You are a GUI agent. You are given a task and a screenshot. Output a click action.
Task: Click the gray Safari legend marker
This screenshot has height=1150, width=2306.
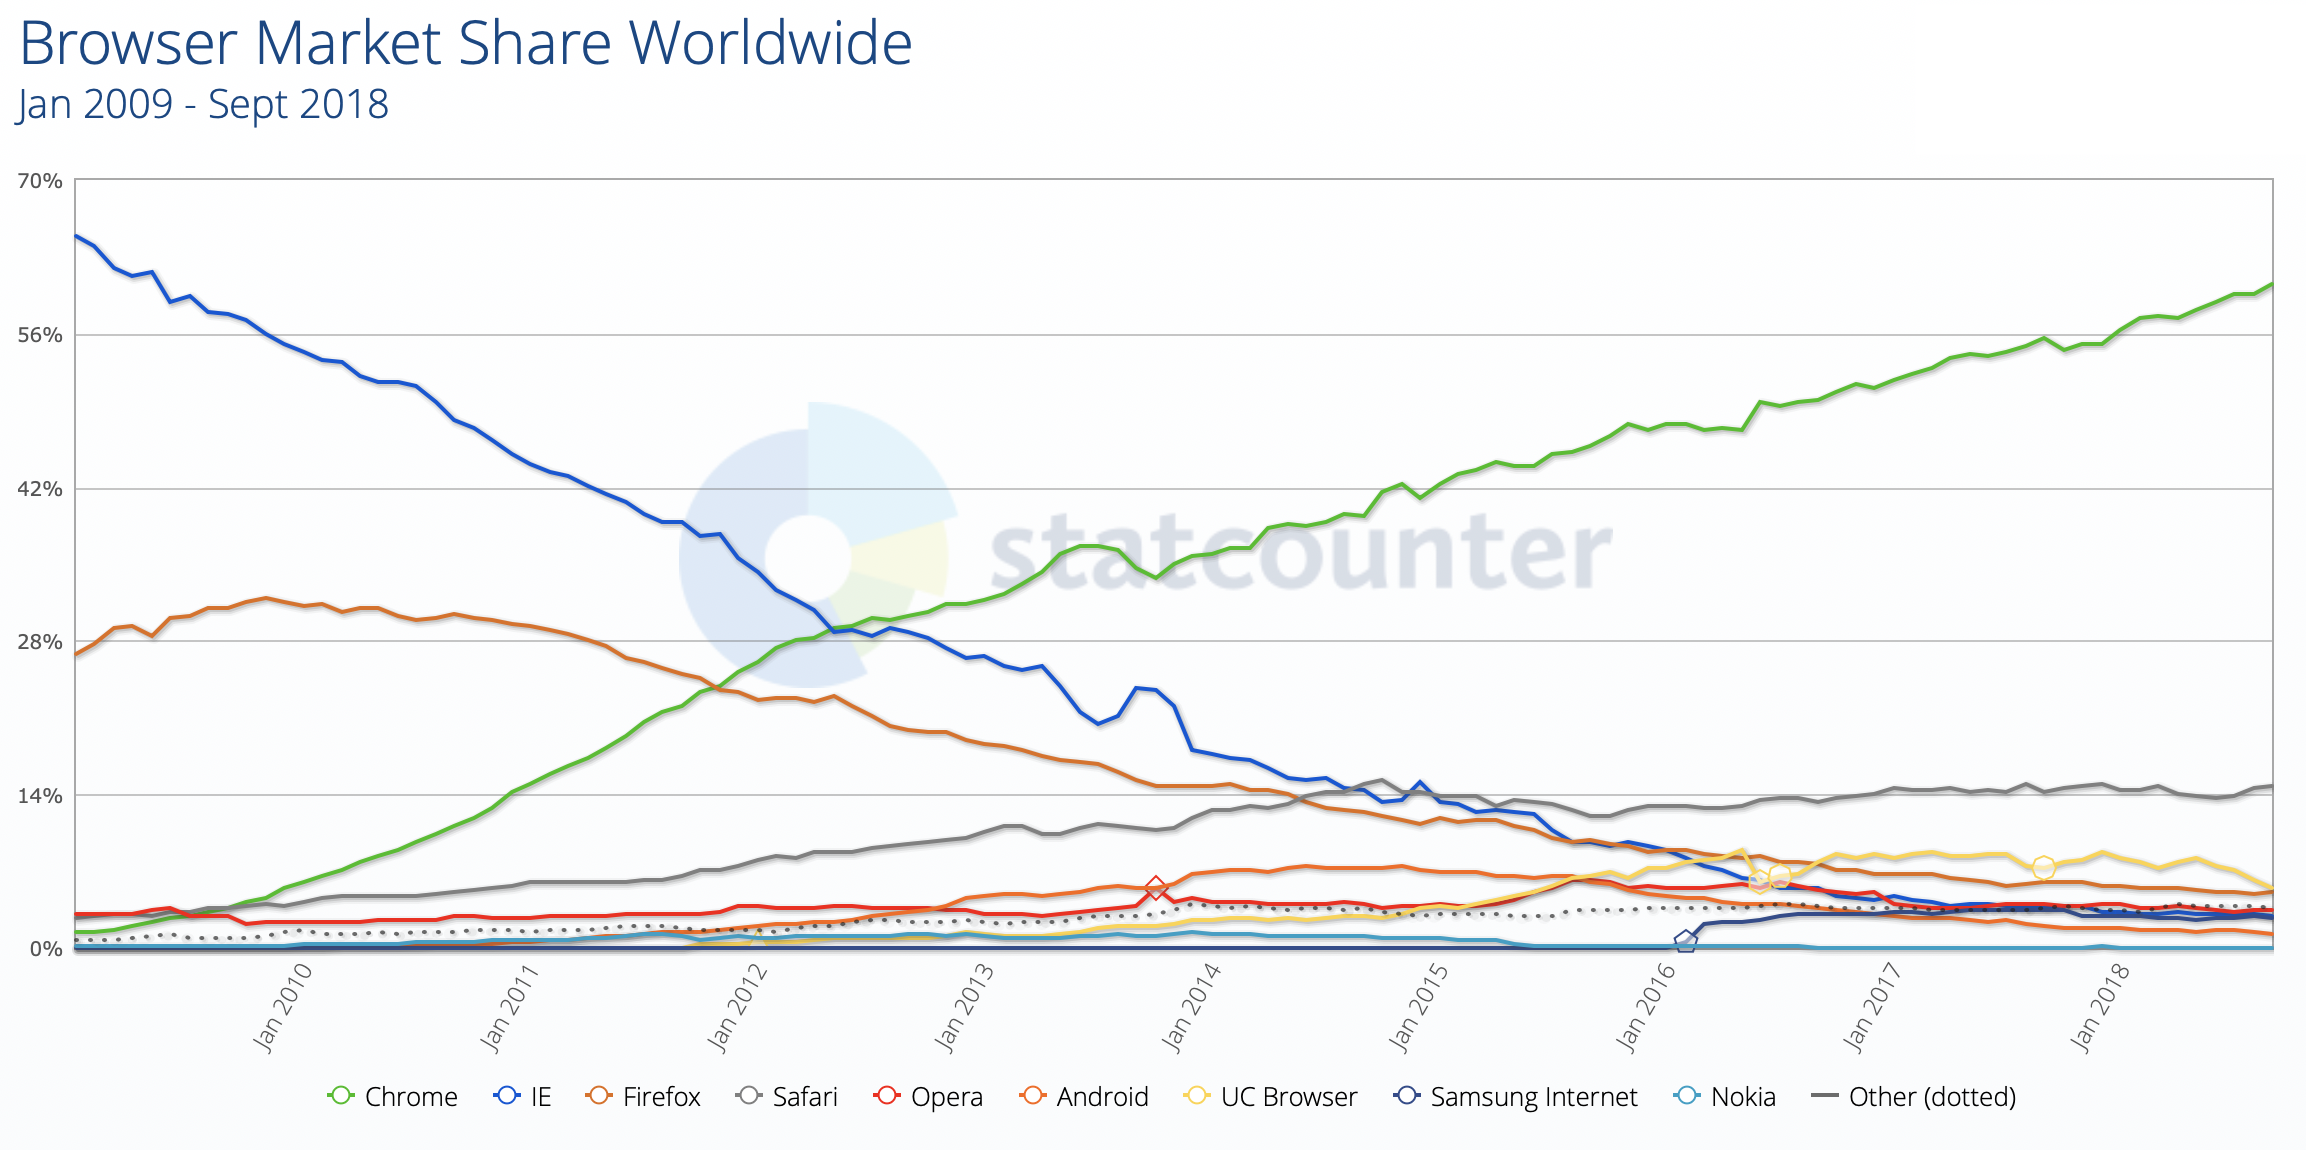pos(749,1096)
